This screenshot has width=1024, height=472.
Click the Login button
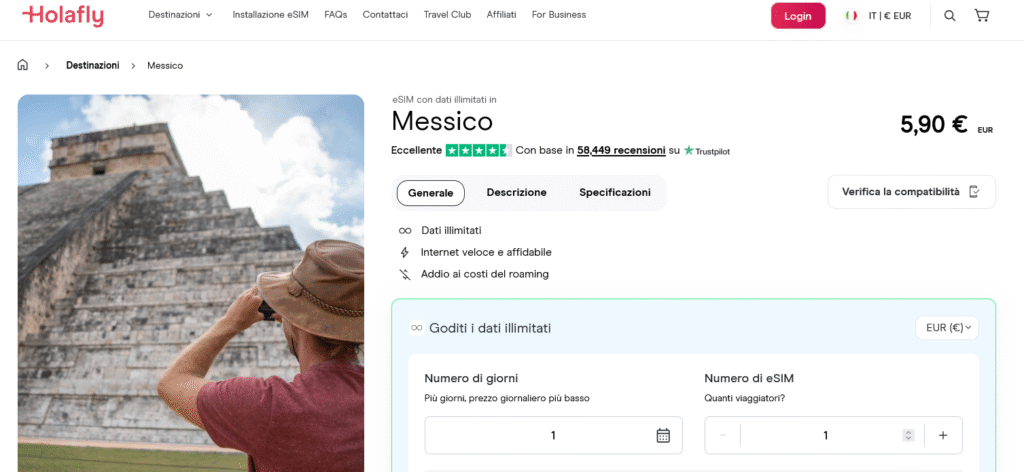pos(798,16)
